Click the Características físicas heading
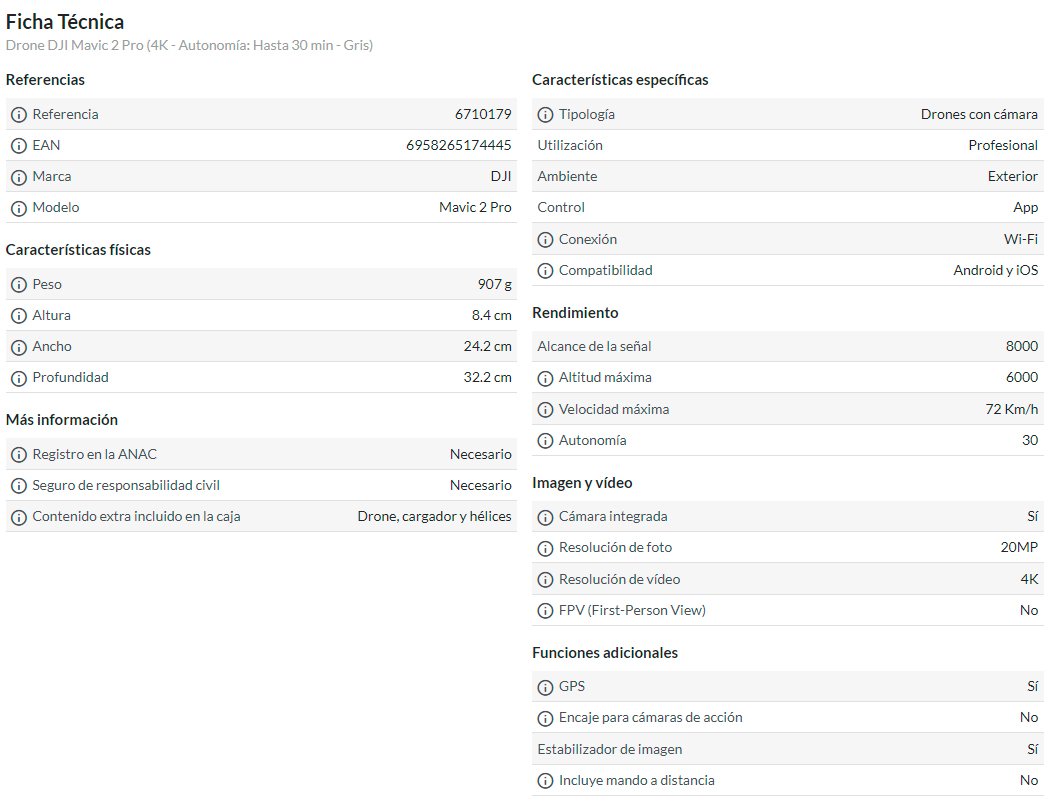The width and height of the screenshot is (1052, 803). [78, 250]
